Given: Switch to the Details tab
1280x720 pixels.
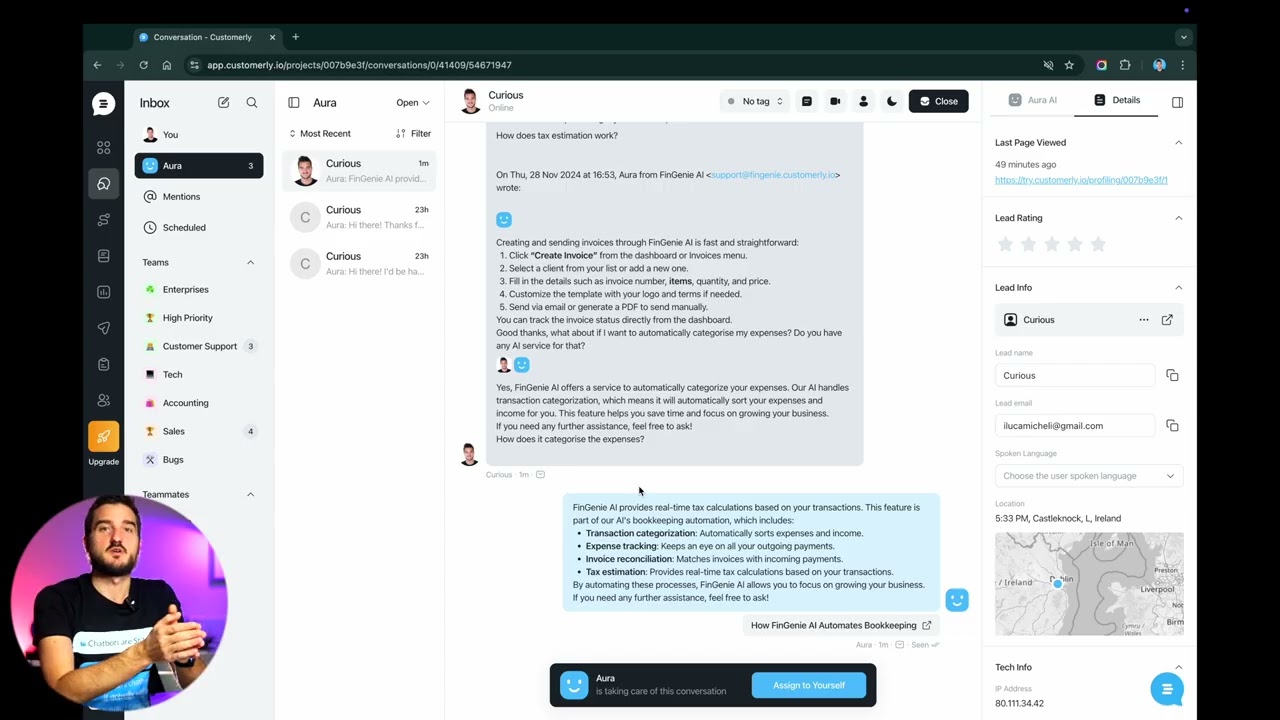Looking at the screenshot, I should coord(1117,101).
